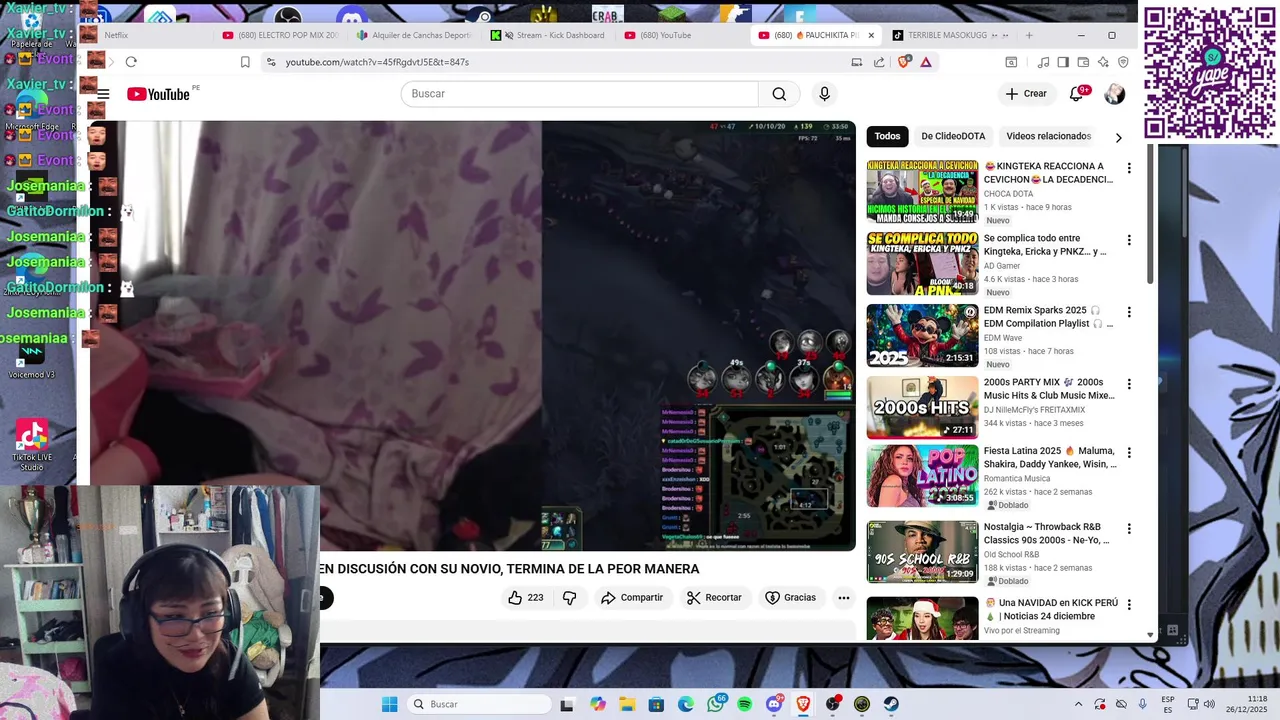Open options menu for Fiesta Latina 2025 video
Screen dimensions: 1280x720
pyautogui.click(x=1129, y=453)
